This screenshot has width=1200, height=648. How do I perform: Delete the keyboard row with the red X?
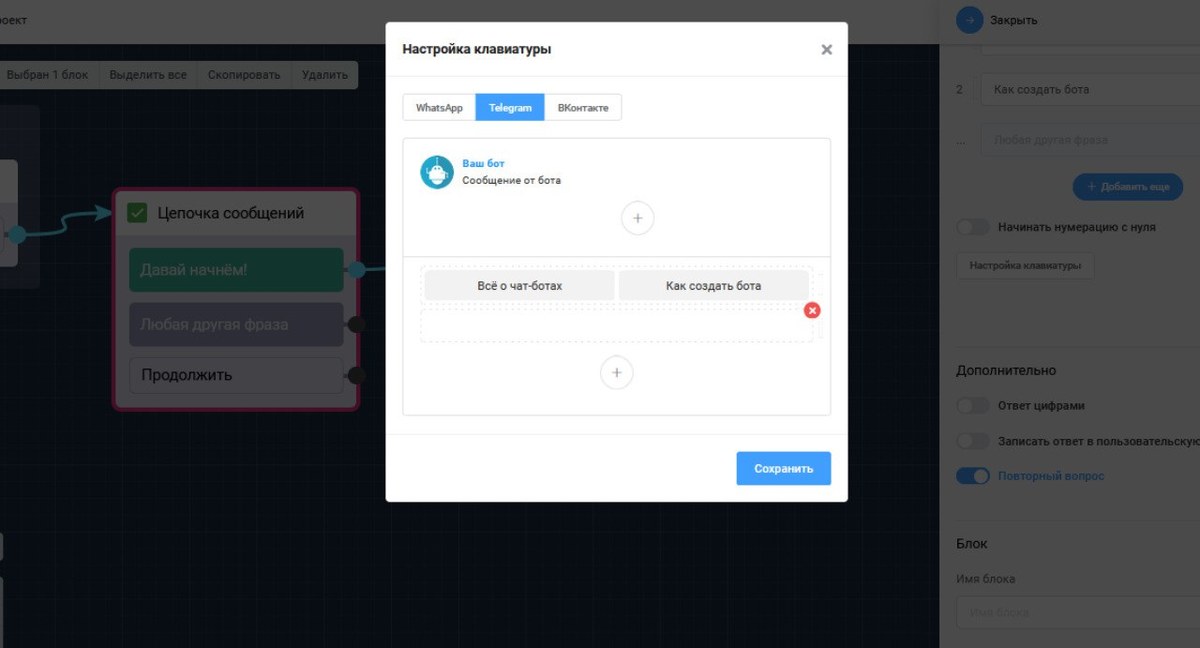(x=812, y=310)
